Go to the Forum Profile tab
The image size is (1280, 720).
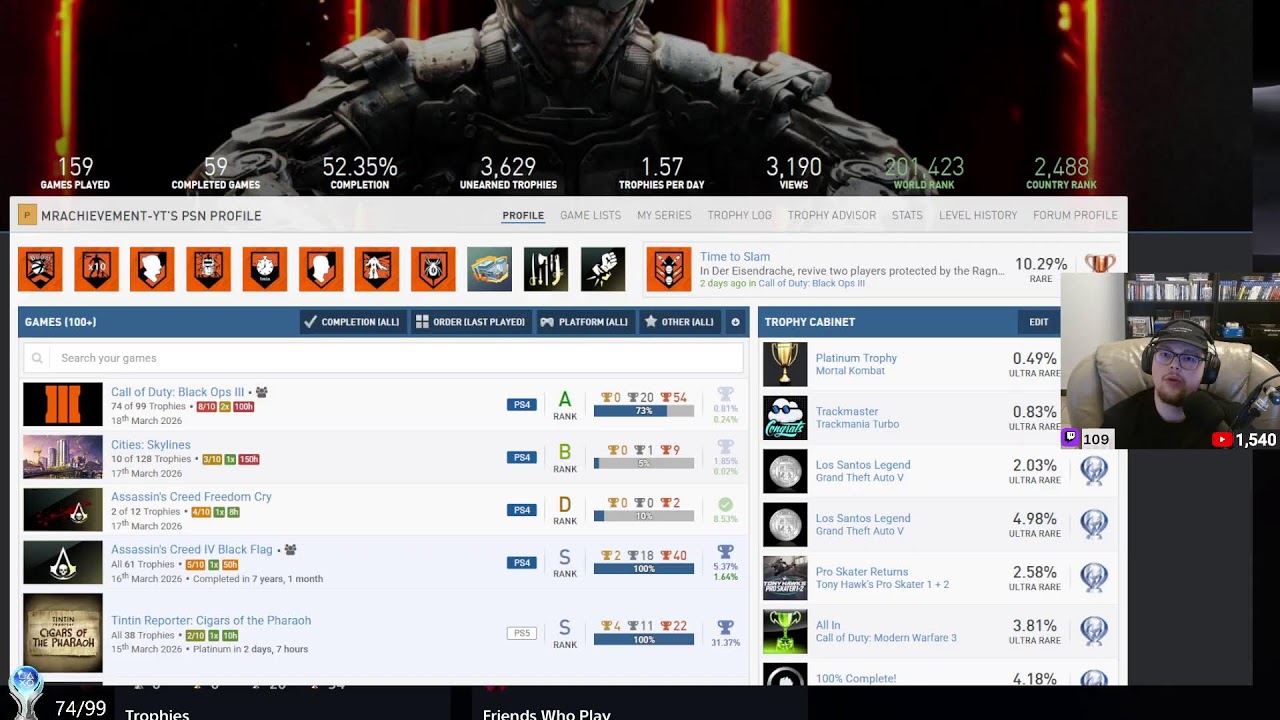[1075, 215]
